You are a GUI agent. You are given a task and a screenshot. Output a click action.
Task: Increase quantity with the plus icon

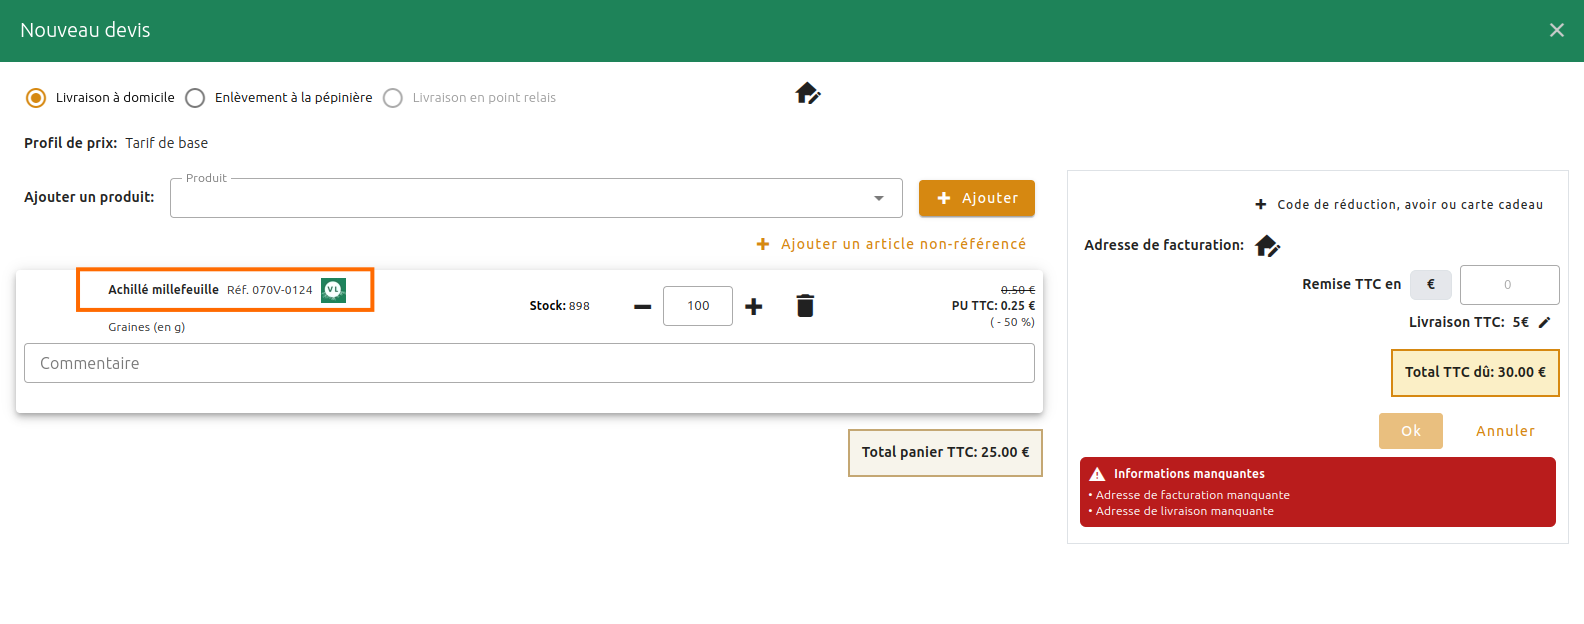point(754,306)
